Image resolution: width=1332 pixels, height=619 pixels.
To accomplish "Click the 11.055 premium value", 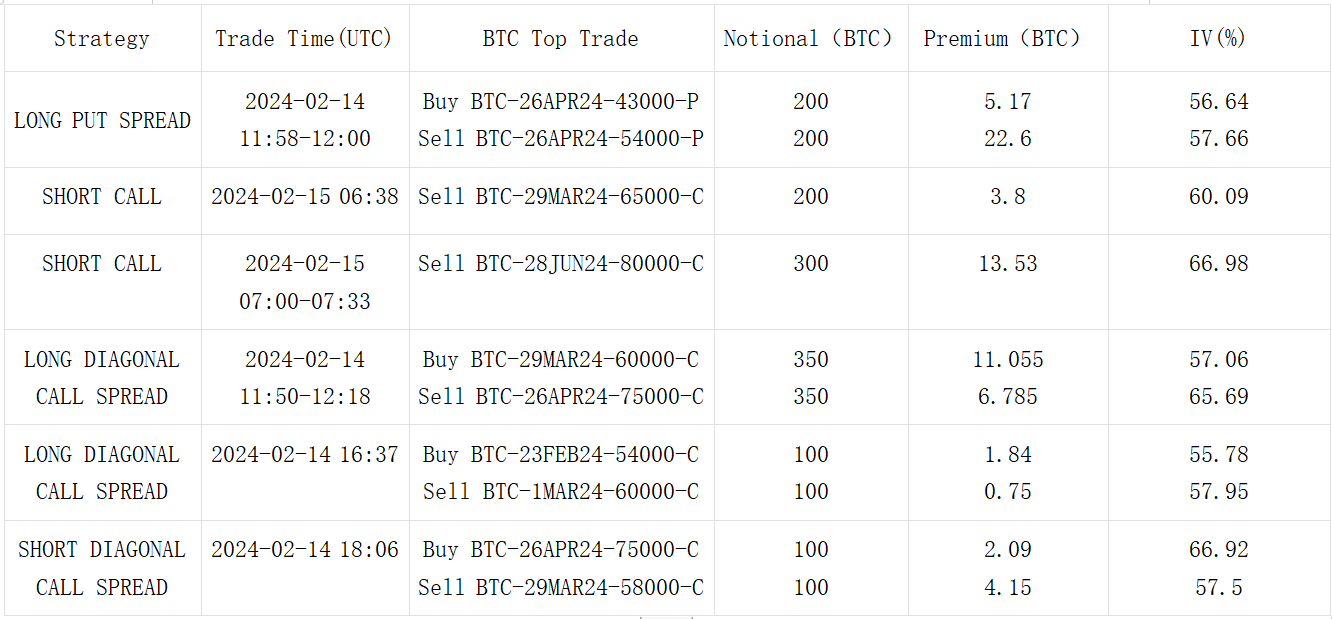I will 1007,360.
